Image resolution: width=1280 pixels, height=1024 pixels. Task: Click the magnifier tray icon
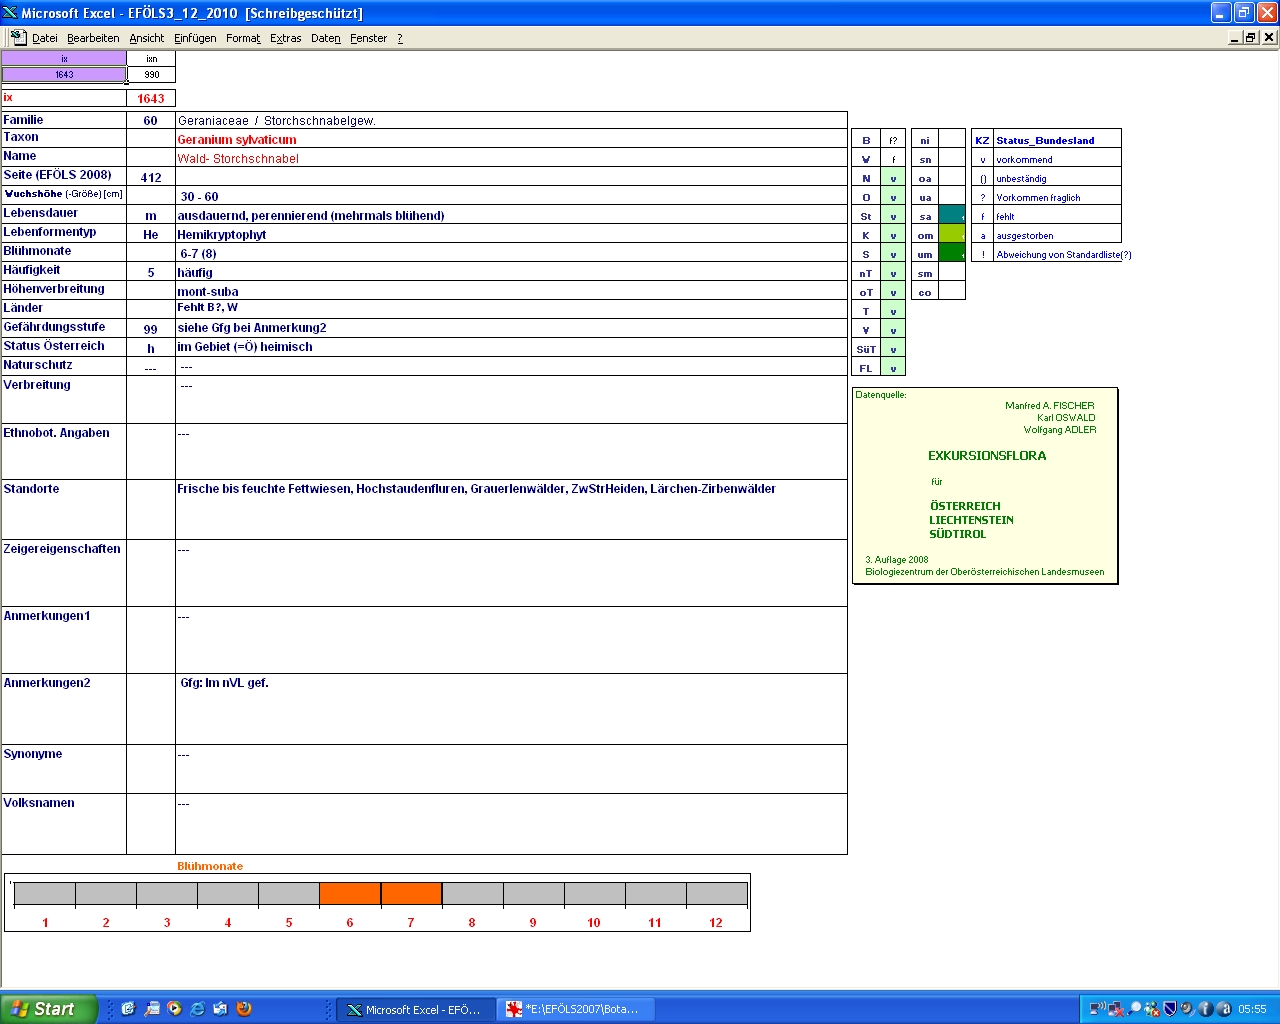tap(1134, 1009)
